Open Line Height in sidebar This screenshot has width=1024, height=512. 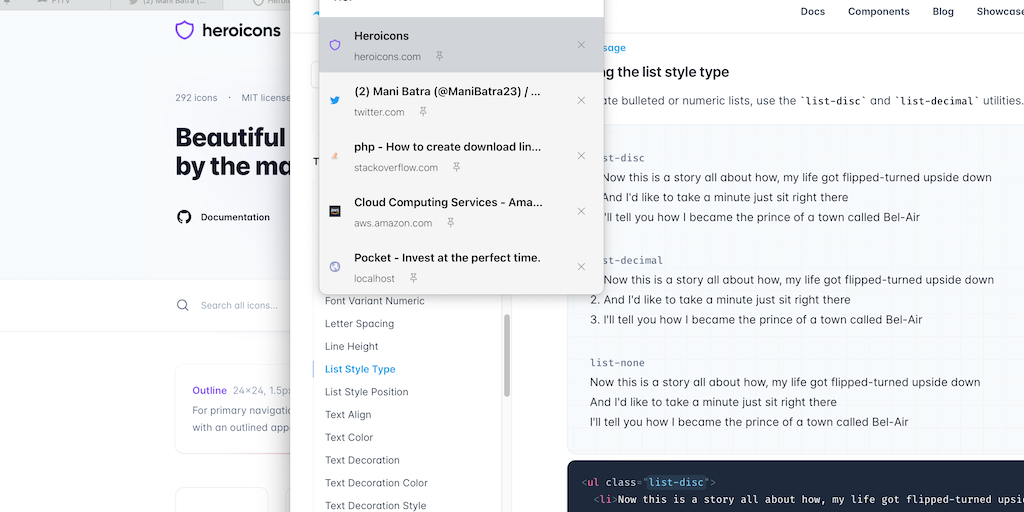[351, 347]
